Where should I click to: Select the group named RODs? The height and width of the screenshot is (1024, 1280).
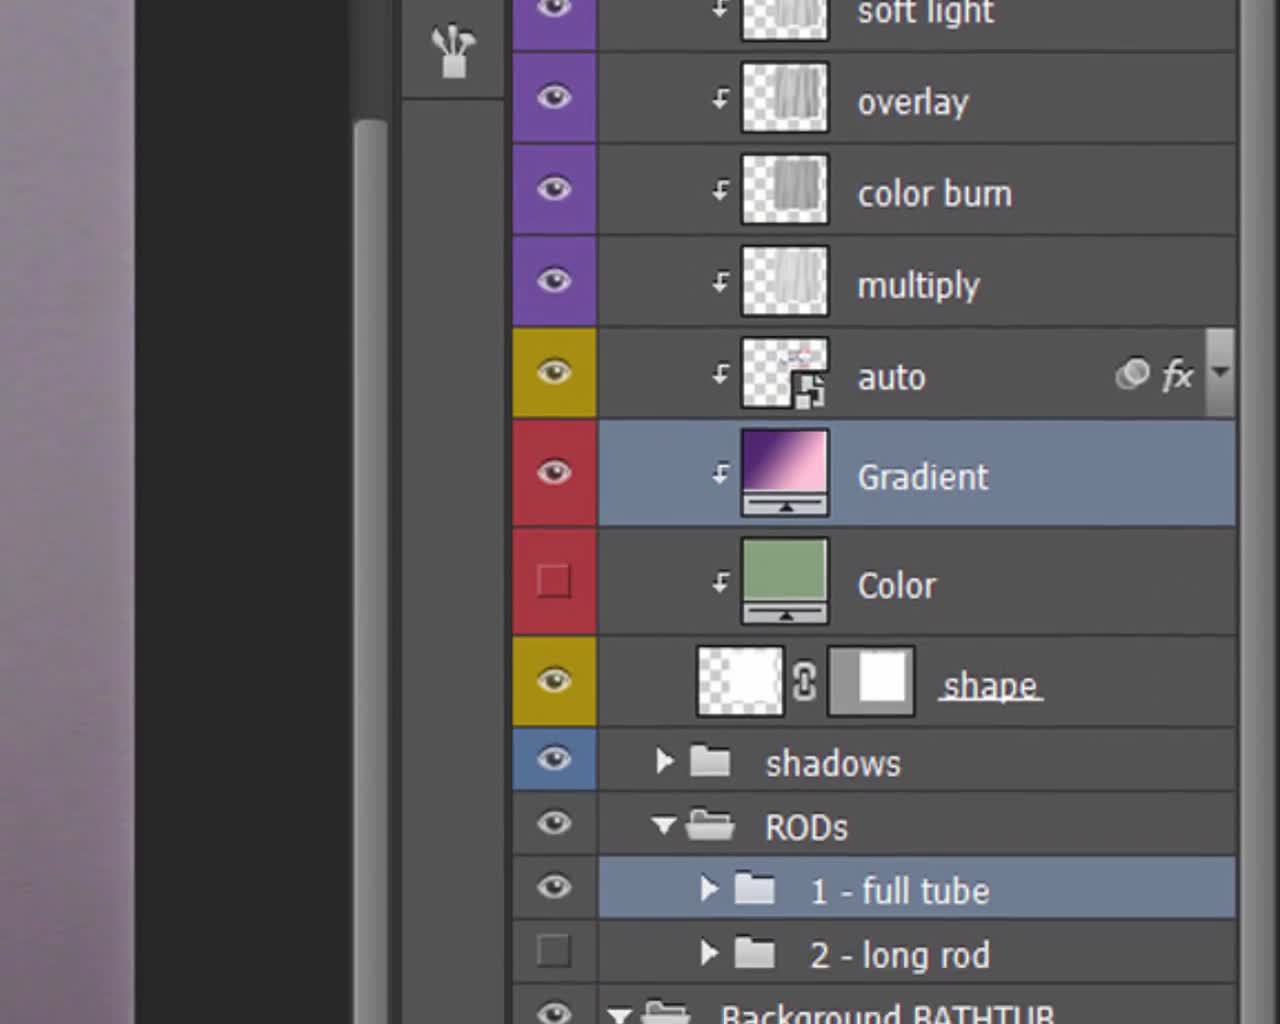click(806, 828)
